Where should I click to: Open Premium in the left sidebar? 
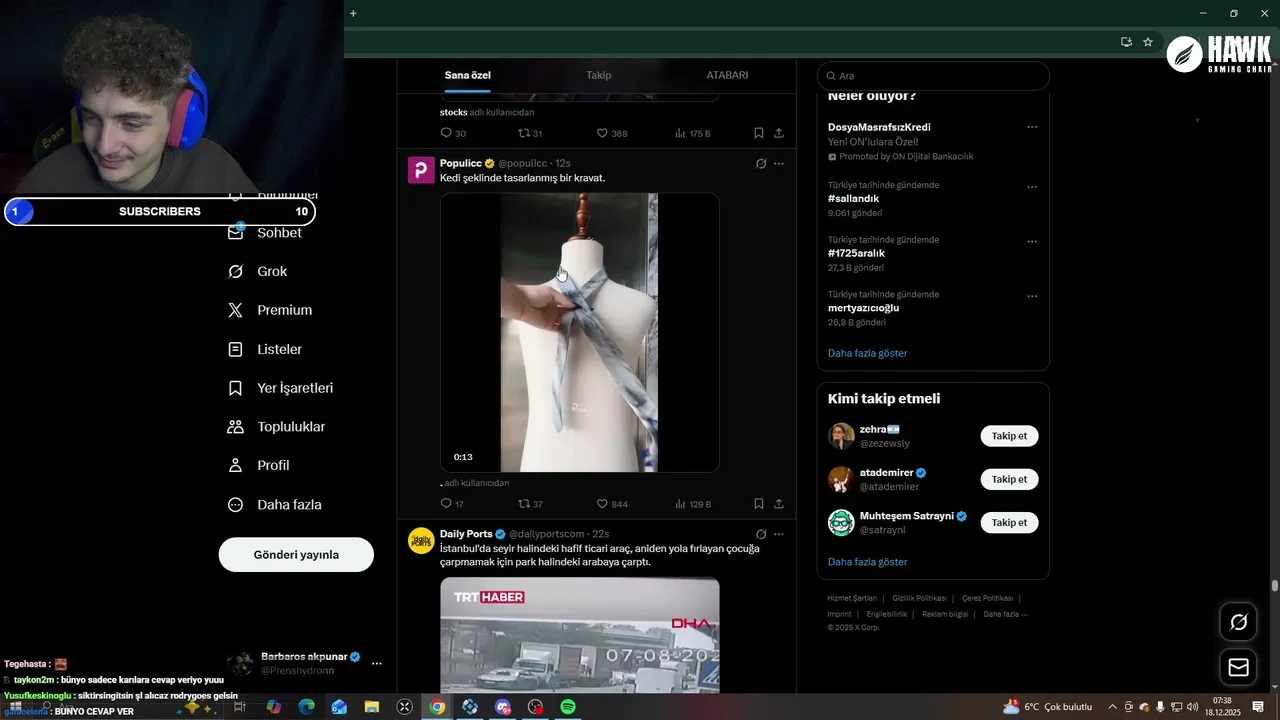pyautogui.click(x=270, y=310)
